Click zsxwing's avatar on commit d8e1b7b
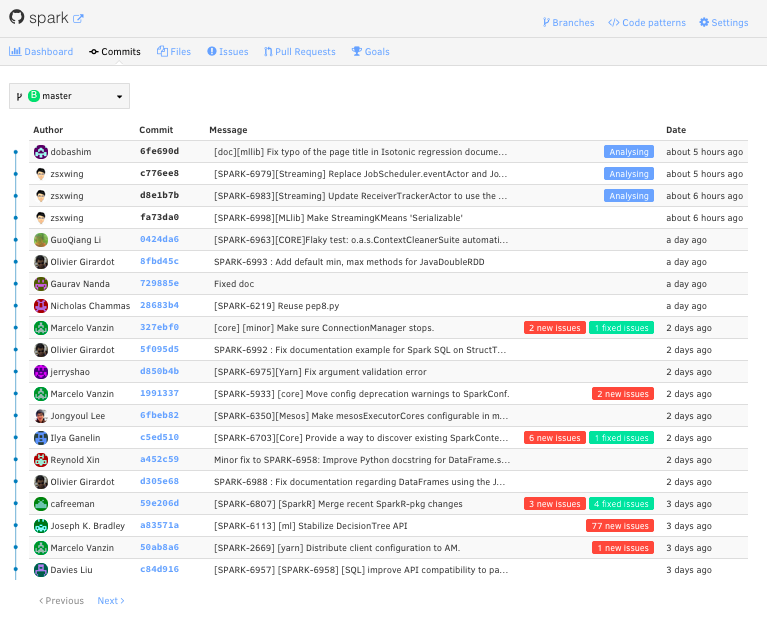 (41, 196)
